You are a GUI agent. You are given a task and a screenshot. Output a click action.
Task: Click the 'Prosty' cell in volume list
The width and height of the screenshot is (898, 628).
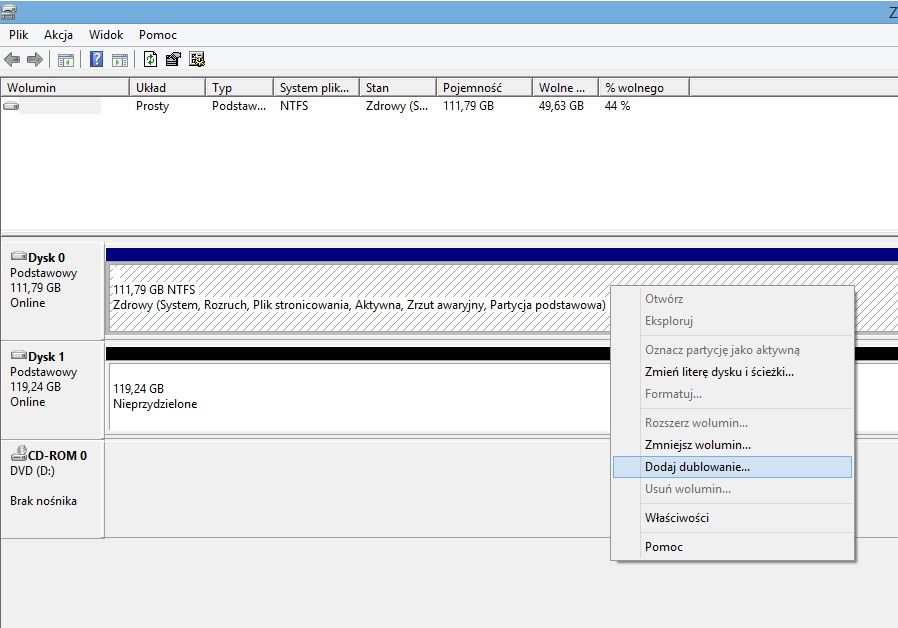152,106
